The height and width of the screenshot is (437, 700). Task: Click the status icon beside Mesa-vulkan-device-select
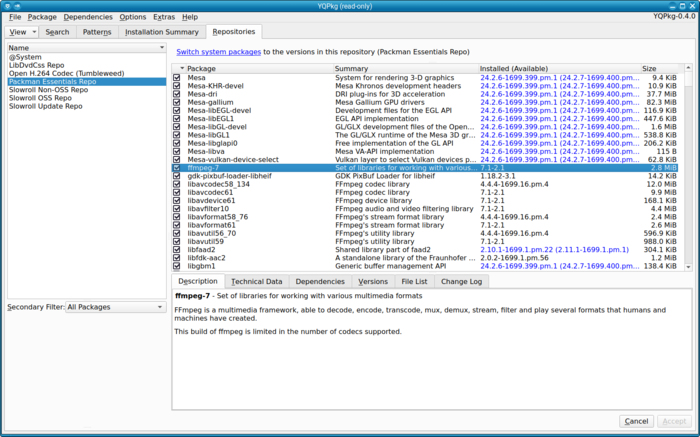(x=178, y=160)
